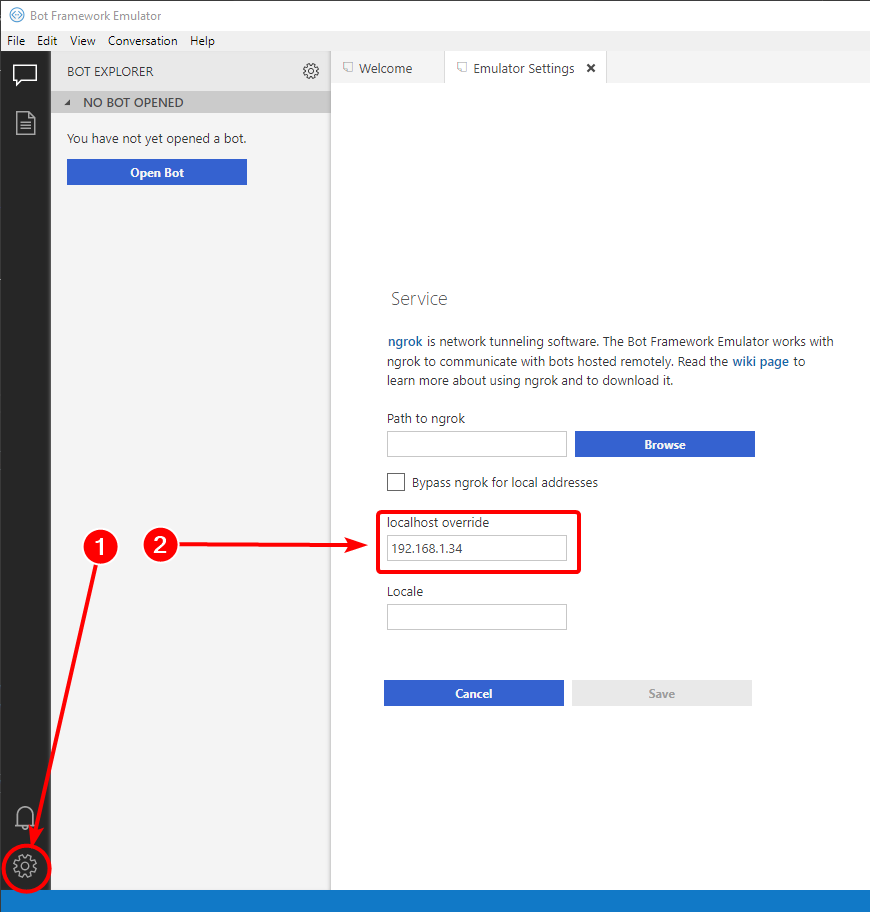The width and height of the screenshot is (870, 912).
Task: Open the View menu
Action: coord(83,41)
